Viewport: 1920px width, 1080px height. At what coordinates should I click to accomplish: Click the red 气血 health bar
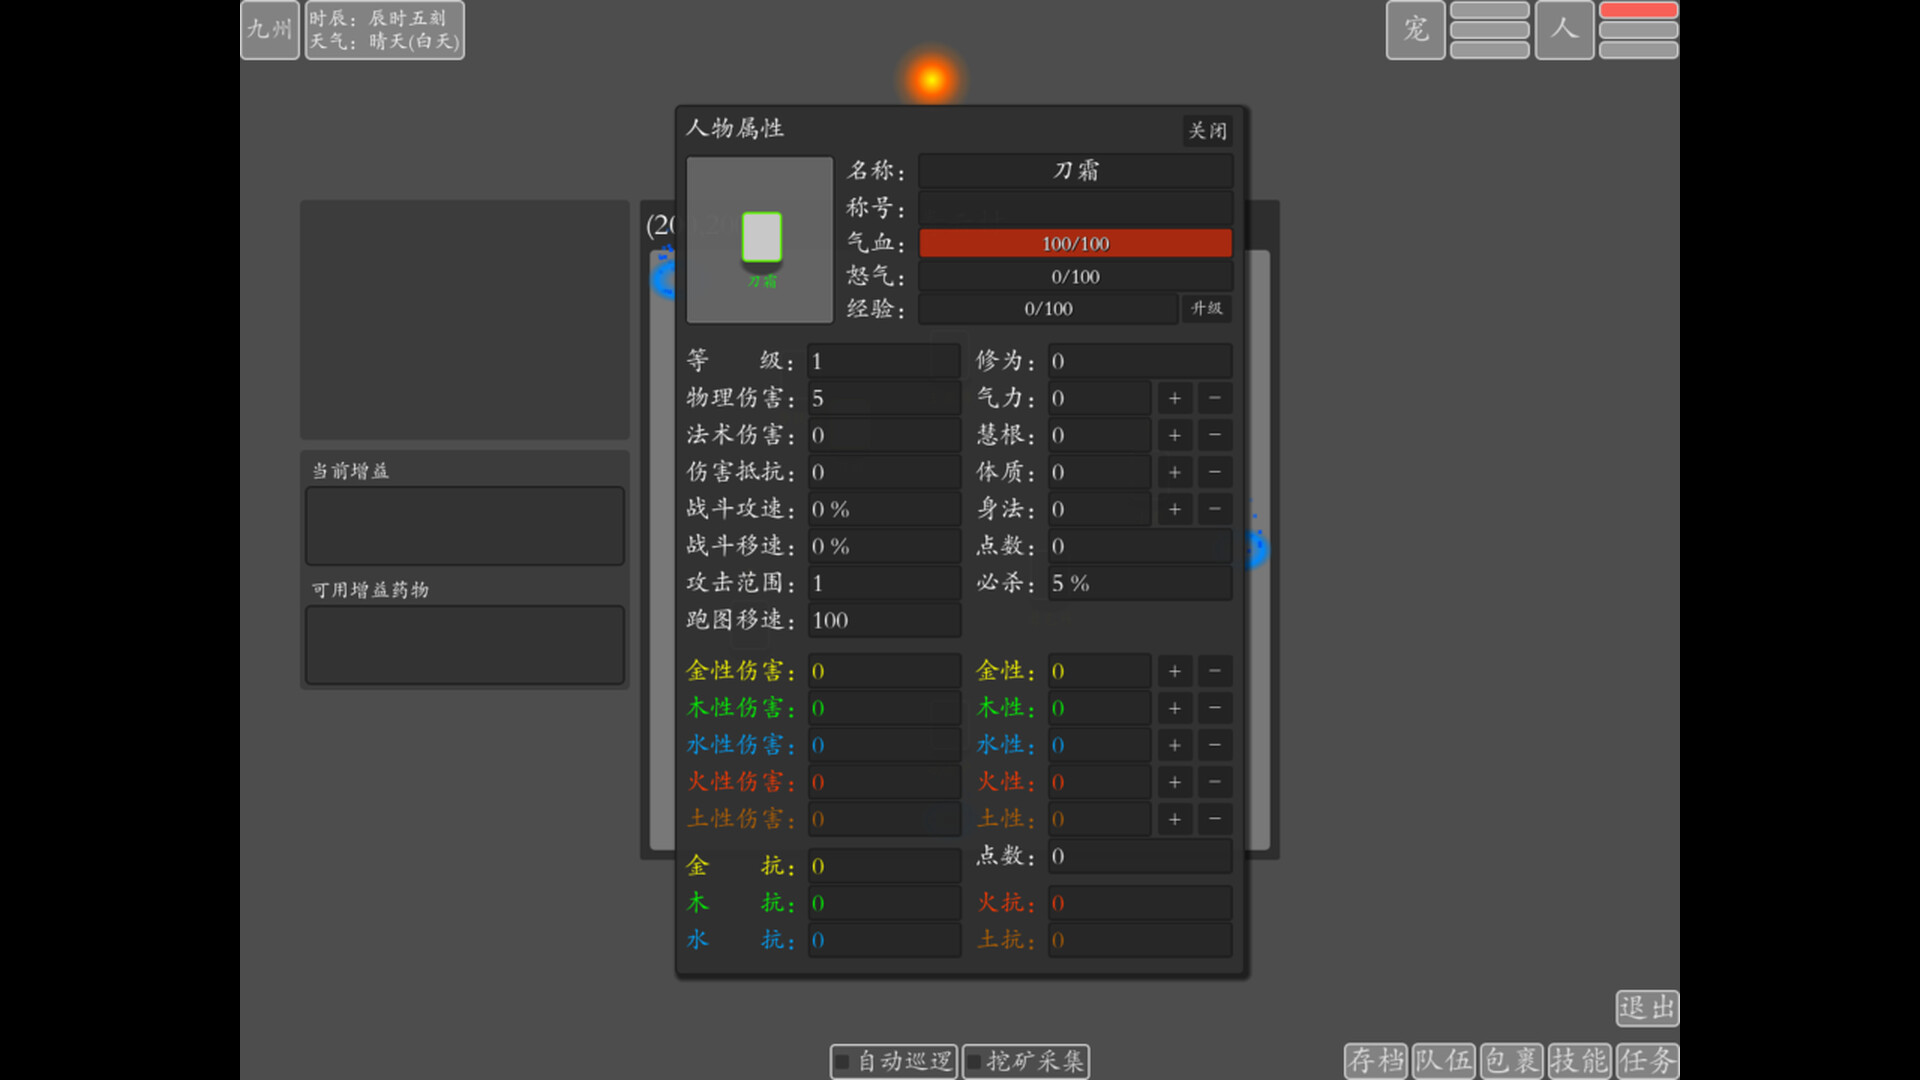(1075, 242)
